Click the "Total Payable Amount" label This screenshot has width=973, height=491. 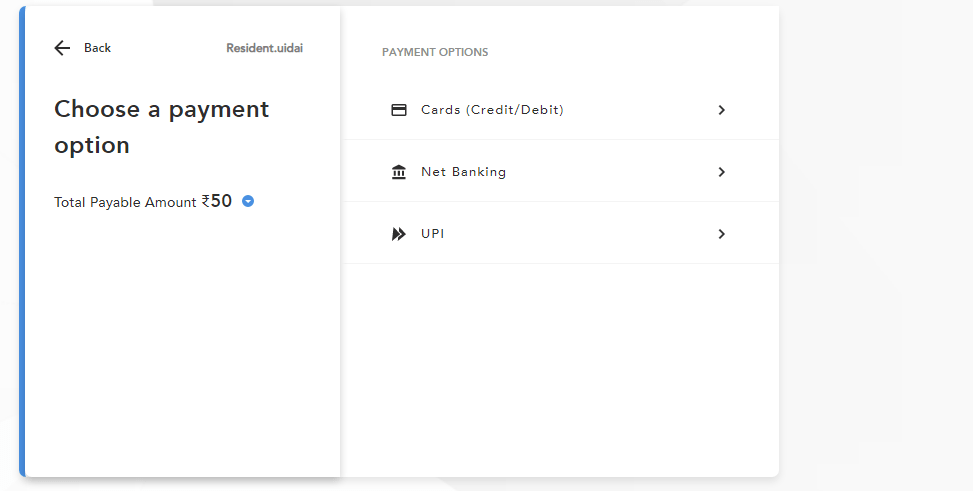click(x=125, y=202)
